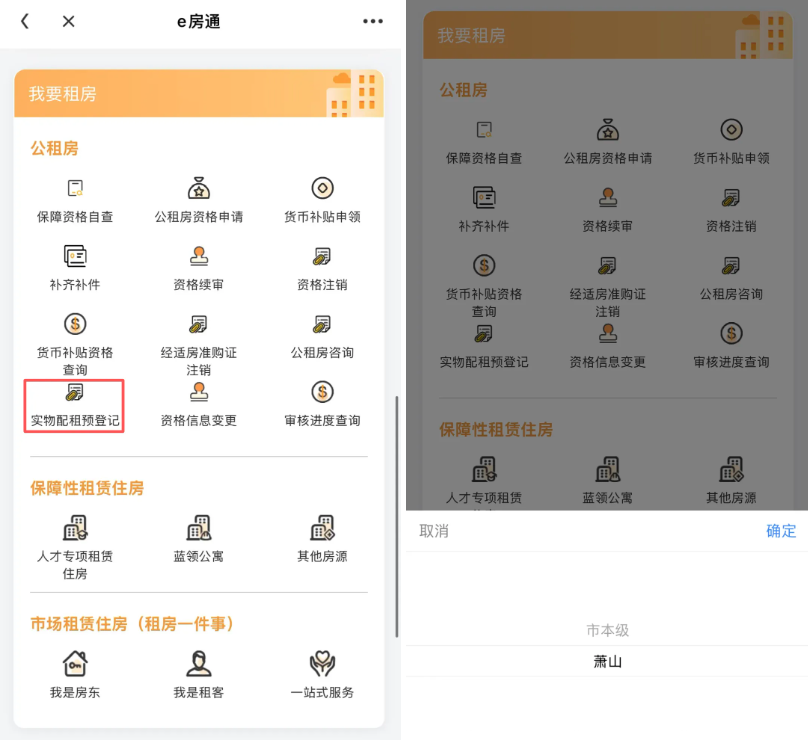This screenshot has height=741, width=808.
Task: Select the 公租房资格申请 application icon
Action: (x=198, y=198)
